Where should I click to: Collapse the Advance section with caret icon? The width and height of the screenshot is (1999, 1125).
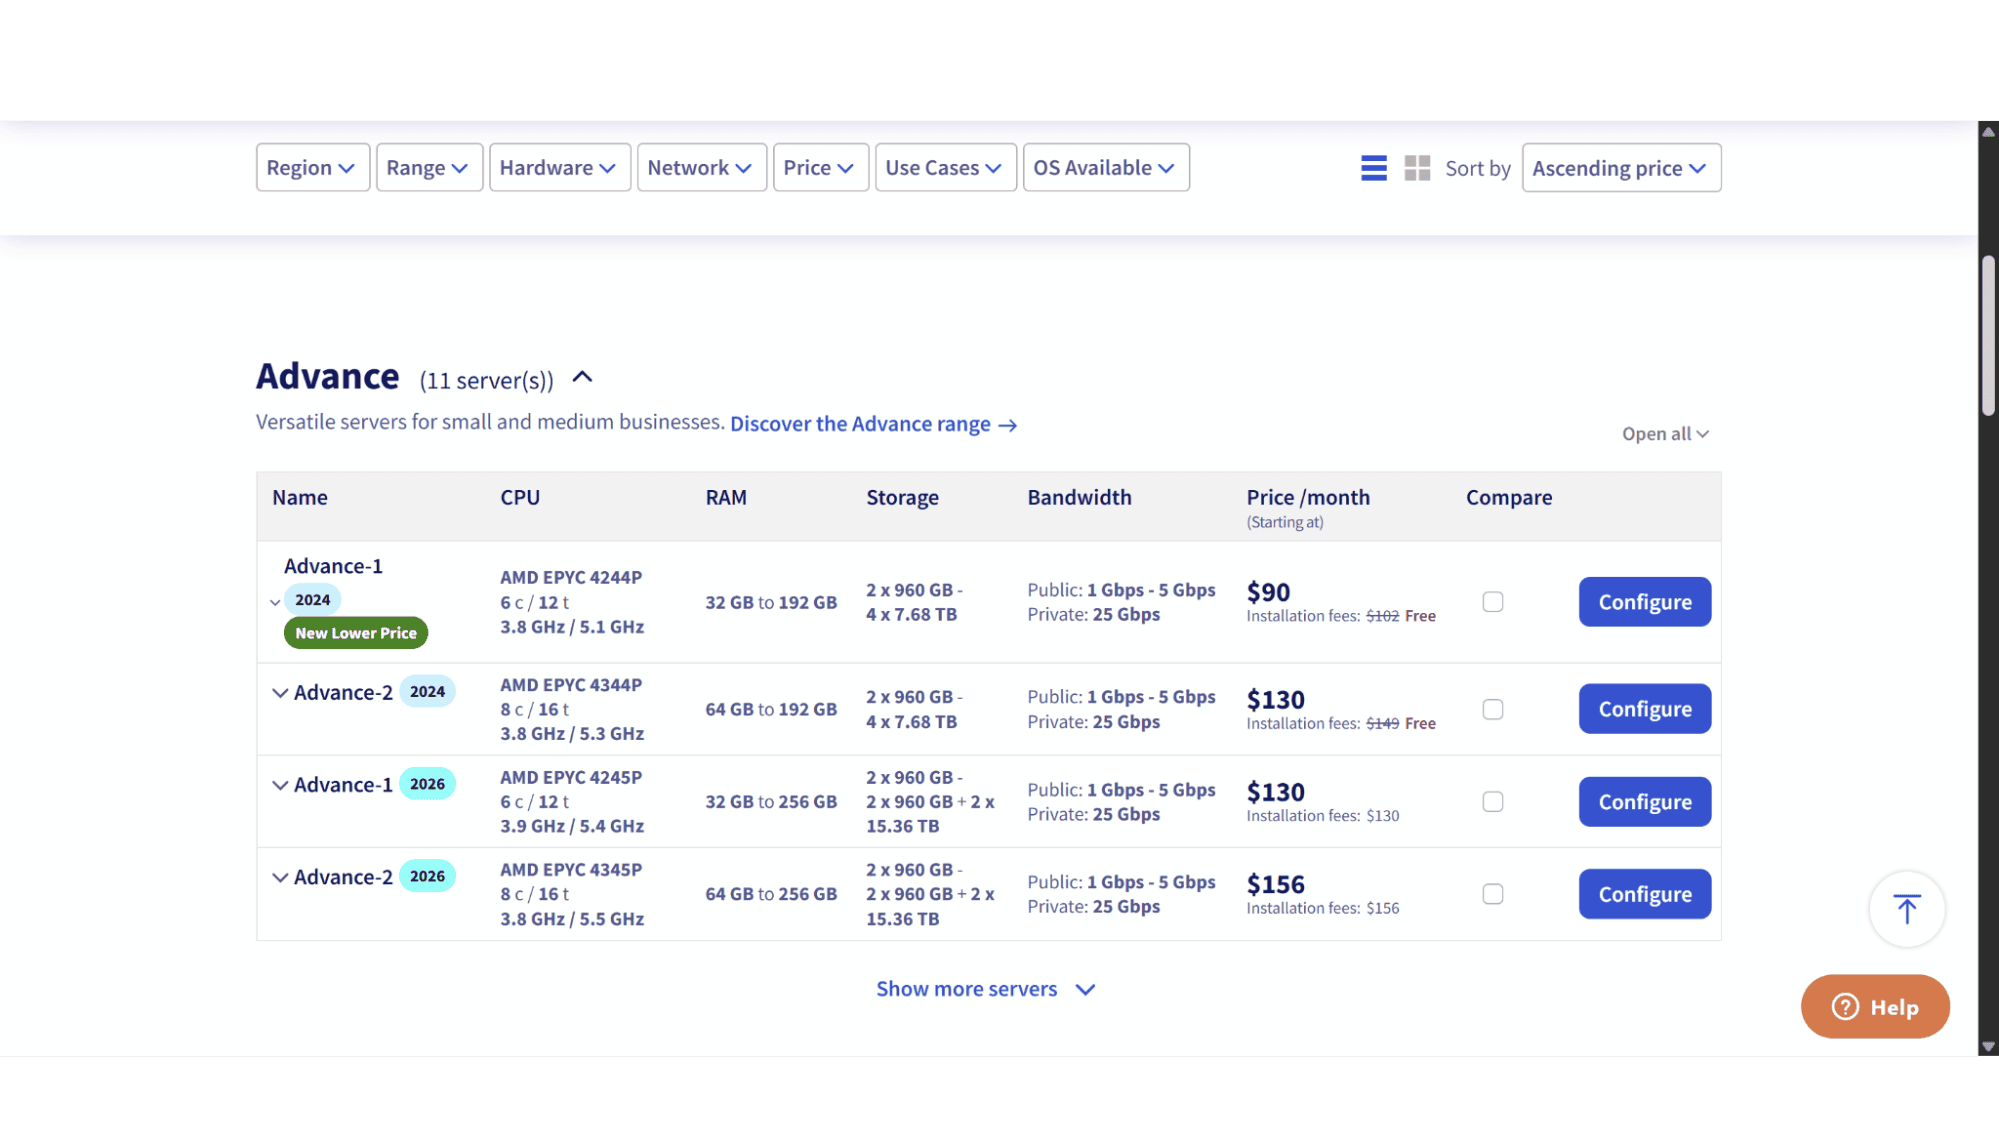582,377
